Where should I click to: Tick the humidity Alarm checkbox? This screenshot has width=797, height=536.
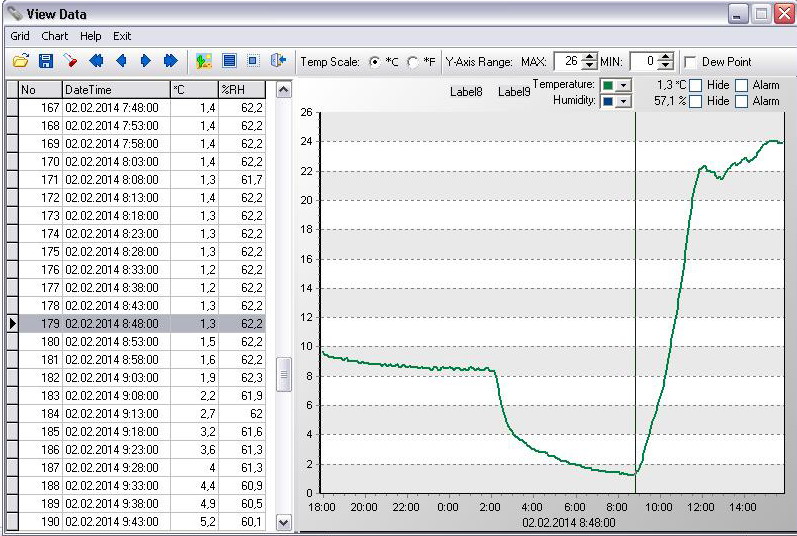741,101
